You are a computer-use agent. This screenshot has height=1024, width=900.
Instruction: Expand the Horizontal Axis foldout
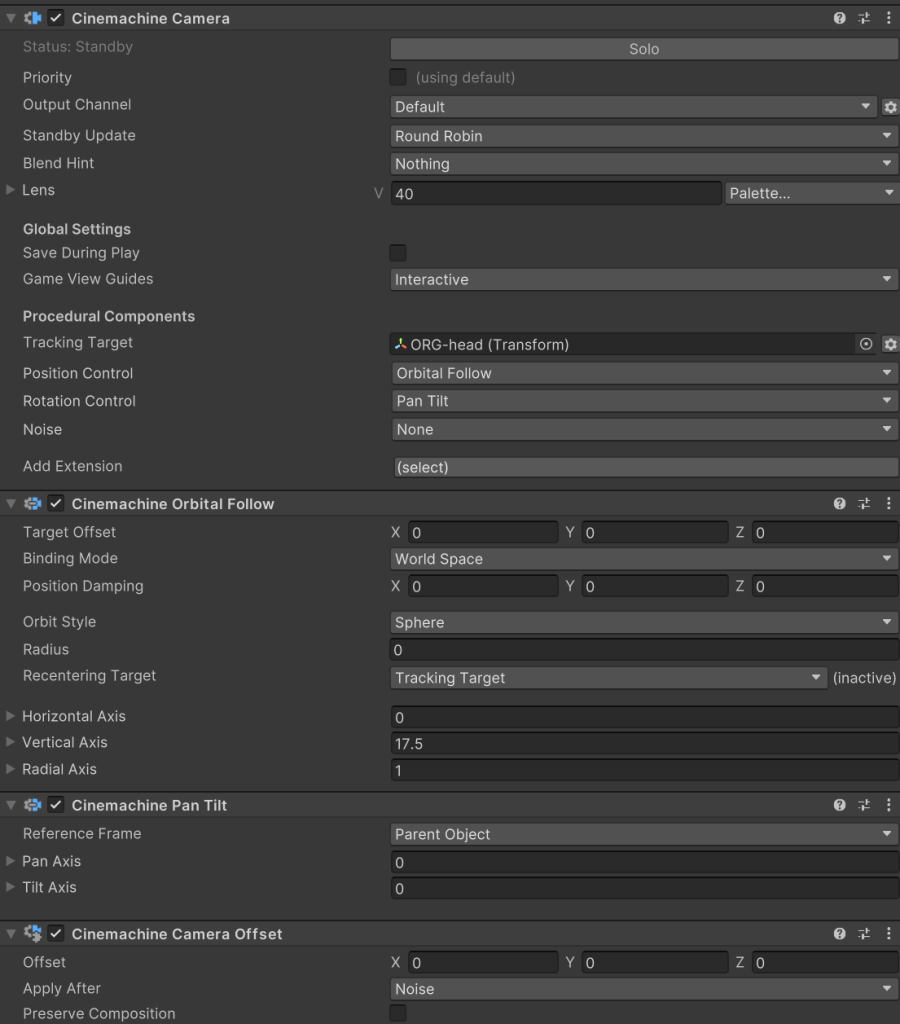click(11, 716)
